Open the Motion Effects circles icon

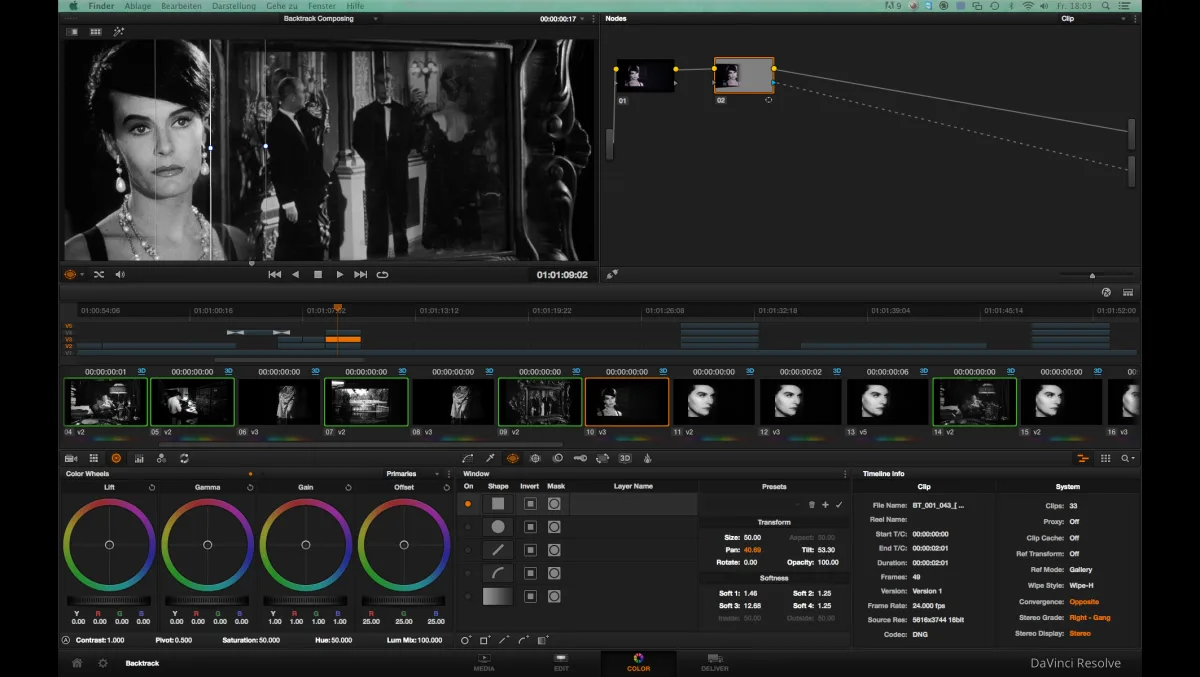coord(161,458)
